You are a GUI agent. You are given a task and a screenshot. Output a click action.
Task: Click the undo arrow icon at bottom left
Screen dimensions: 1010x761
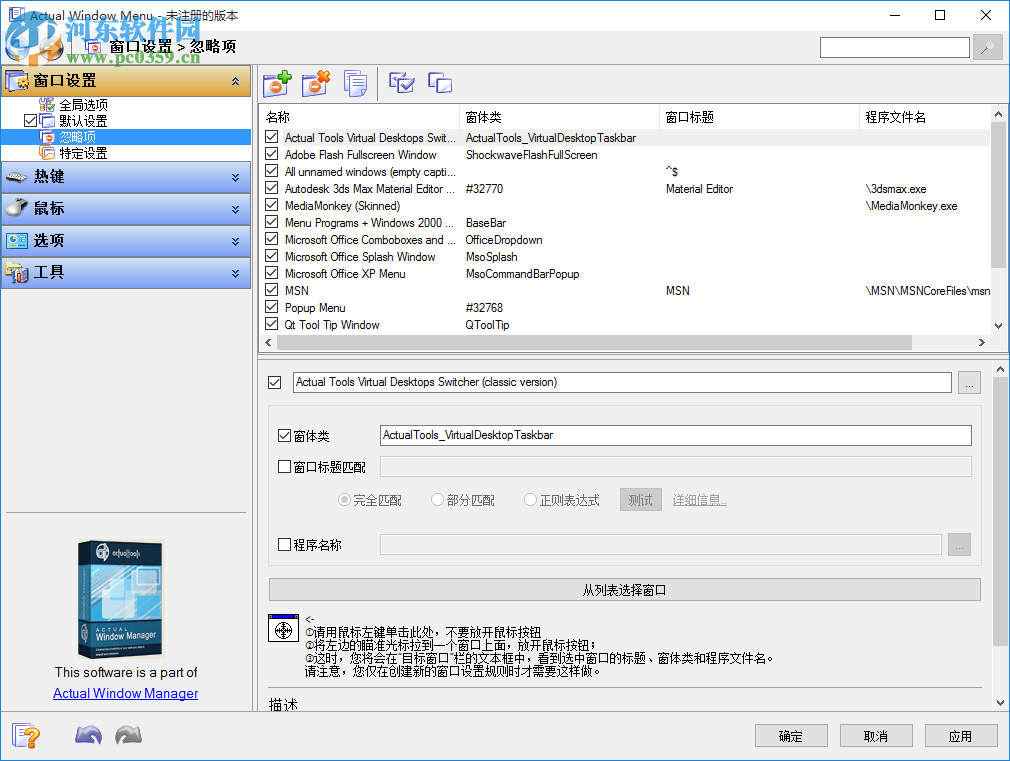coord(88,735)
